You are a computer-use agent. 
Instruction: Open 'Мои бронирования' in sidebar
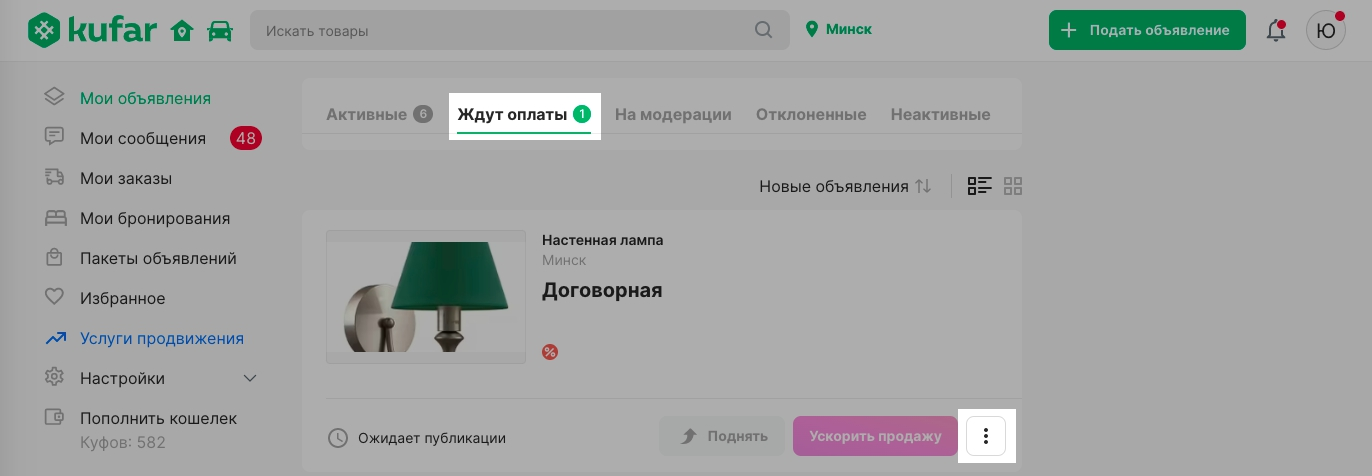click(x=155, y=218)
